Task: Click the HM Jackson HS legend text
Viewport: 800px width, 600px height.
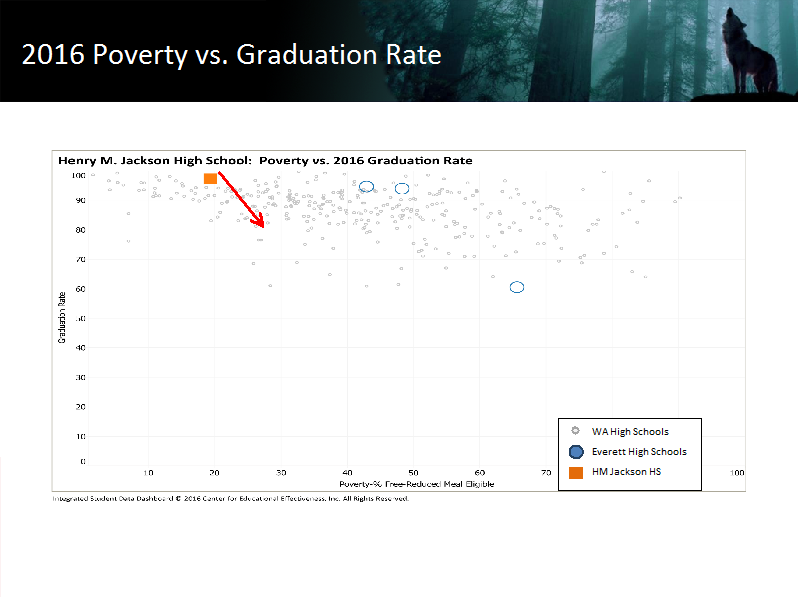Action: [627, 472]
